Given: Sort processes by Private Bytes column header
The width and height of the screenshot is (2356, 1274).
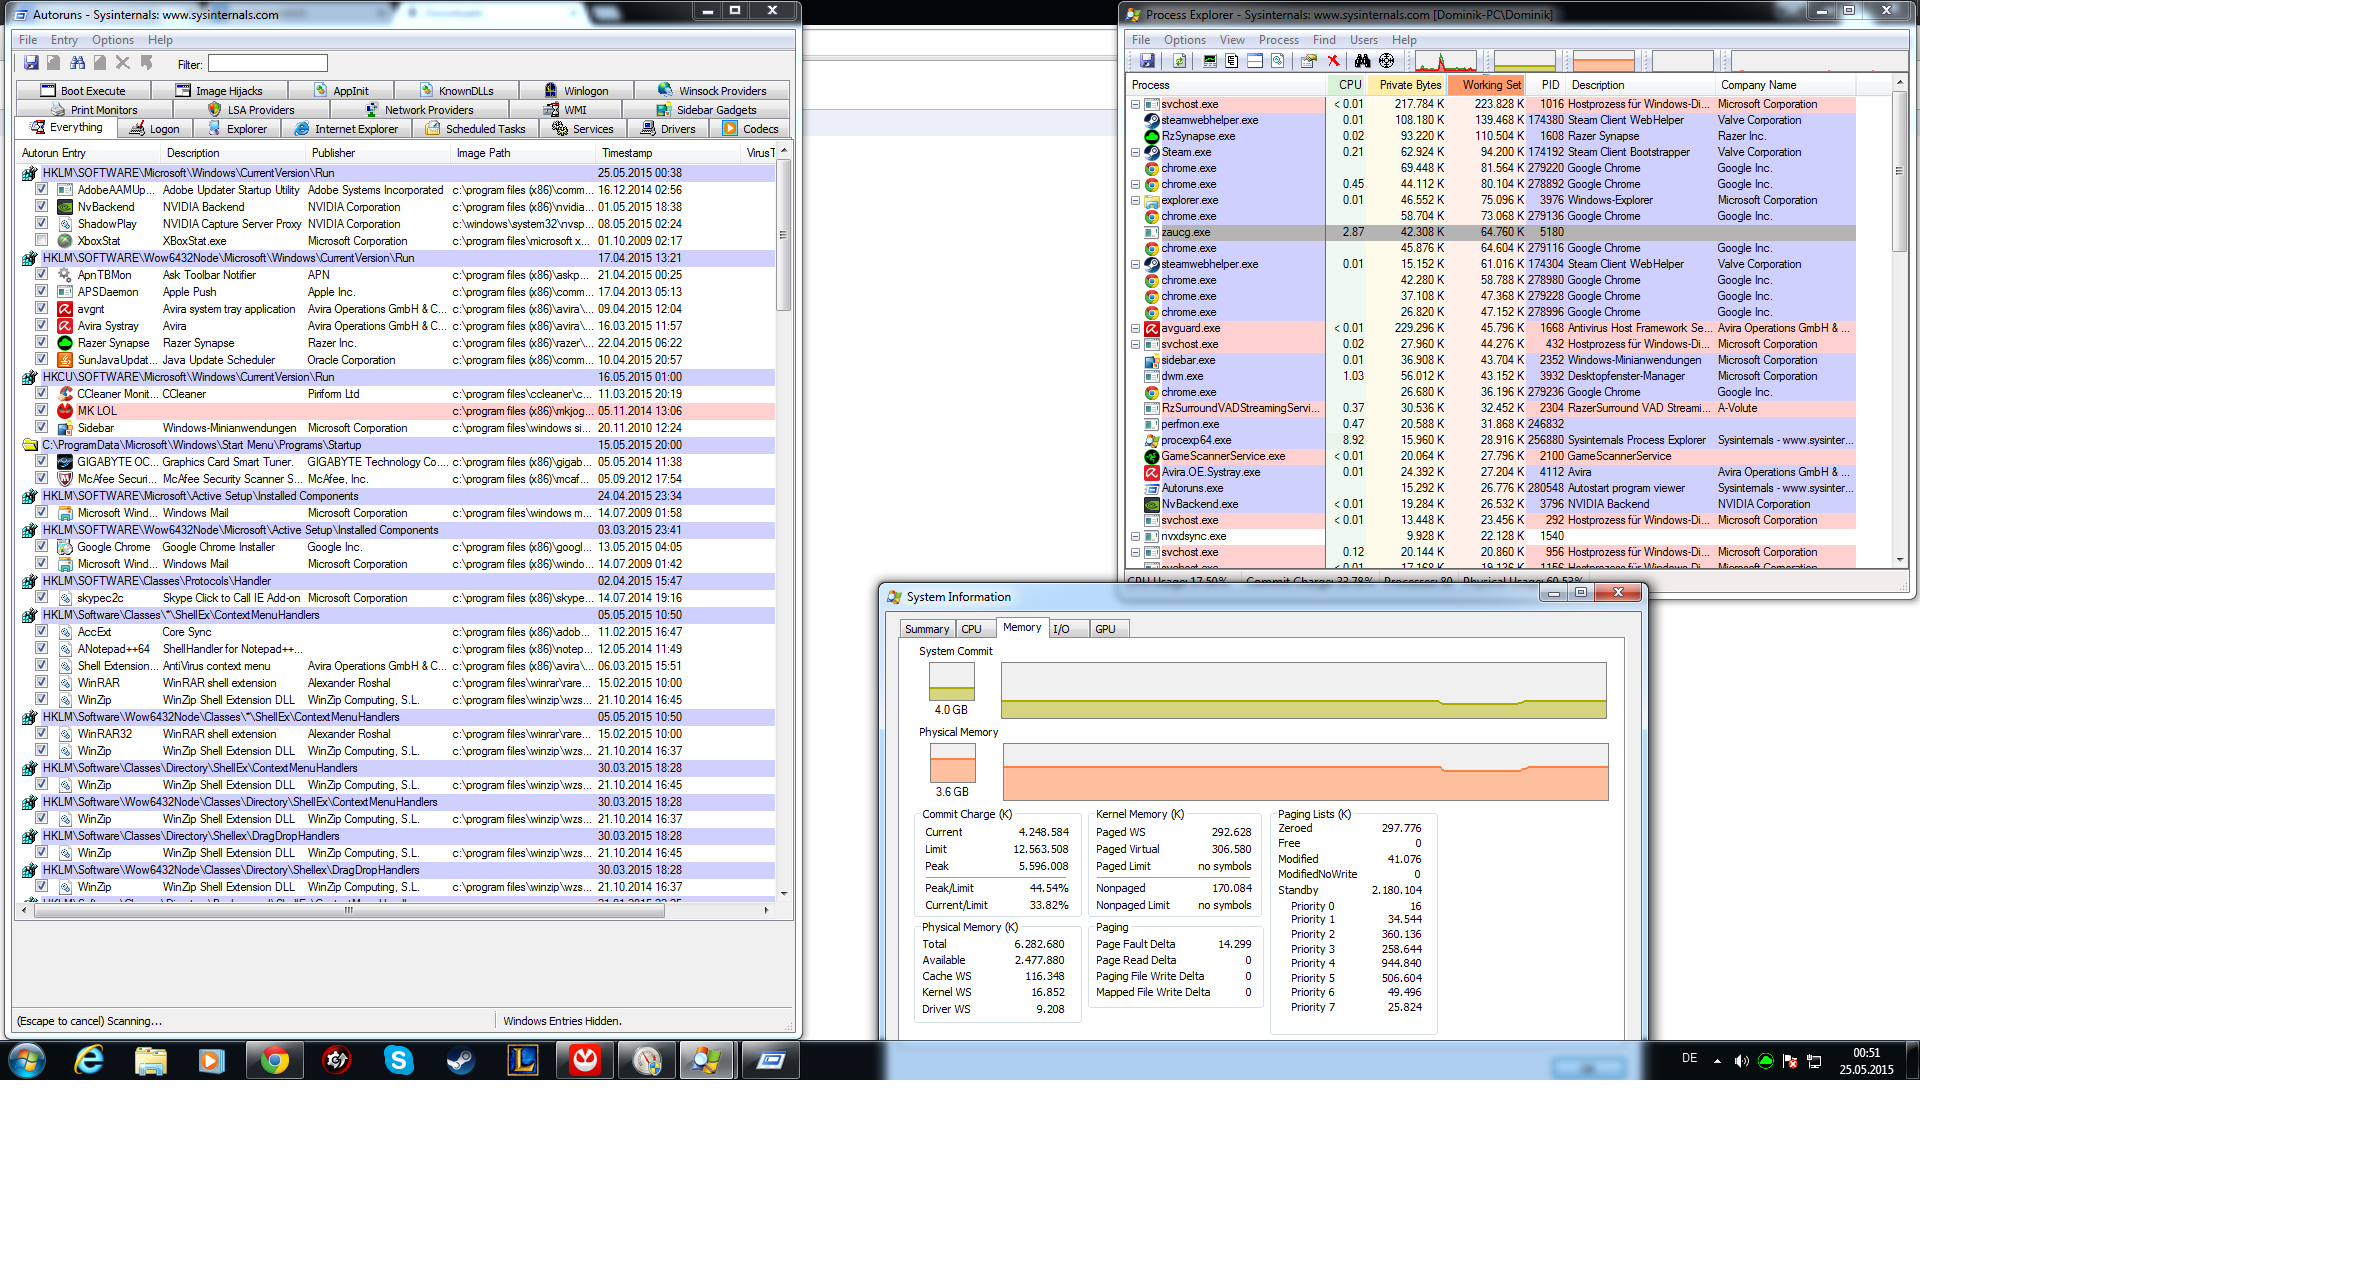Looking at the screenshot, I should (x=1409, y=85).
